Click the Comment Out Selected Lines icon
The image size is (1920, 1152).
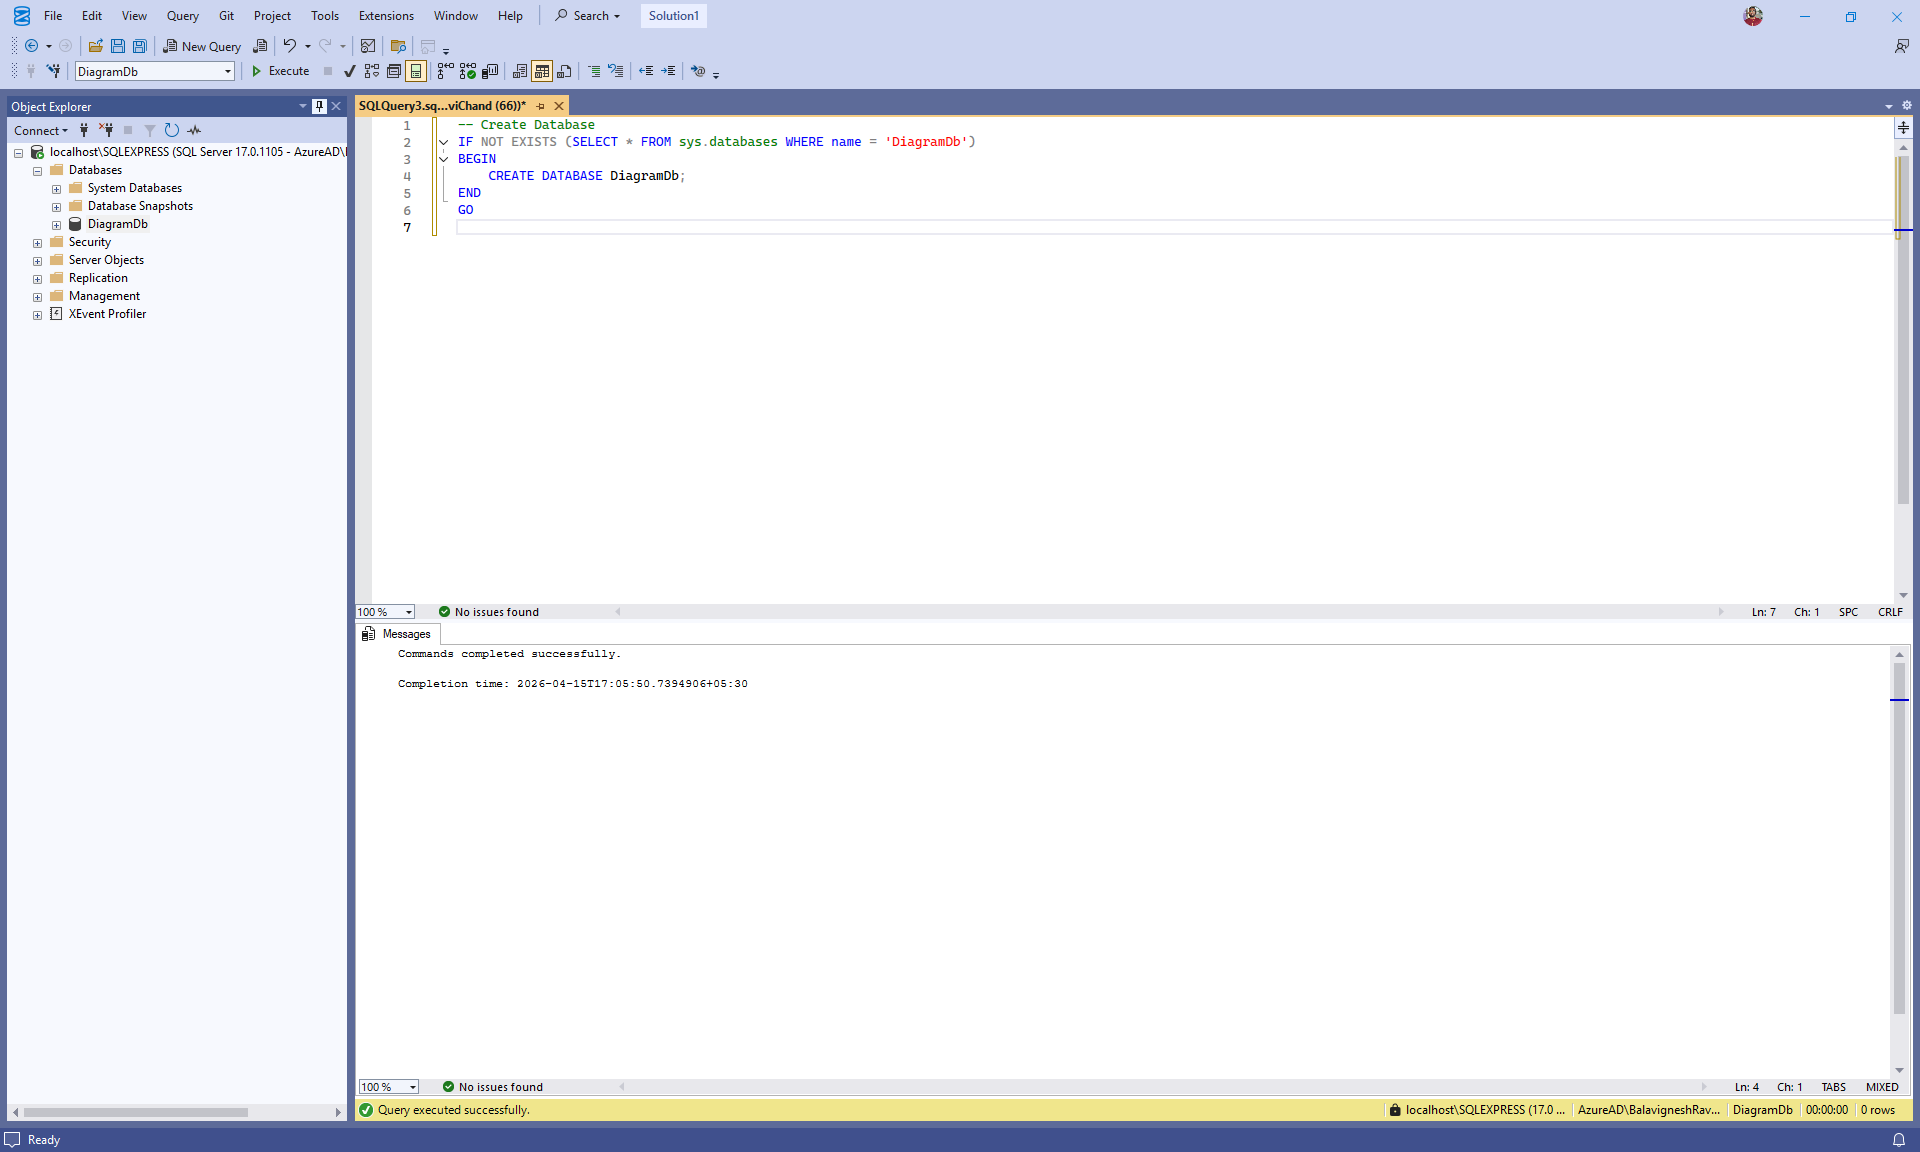594,71
